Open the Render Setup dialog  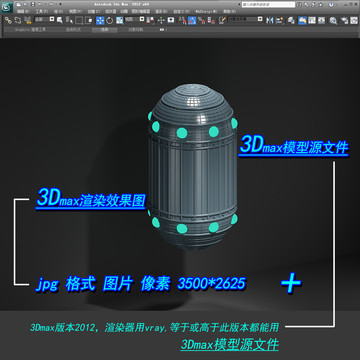click(345, 20)
